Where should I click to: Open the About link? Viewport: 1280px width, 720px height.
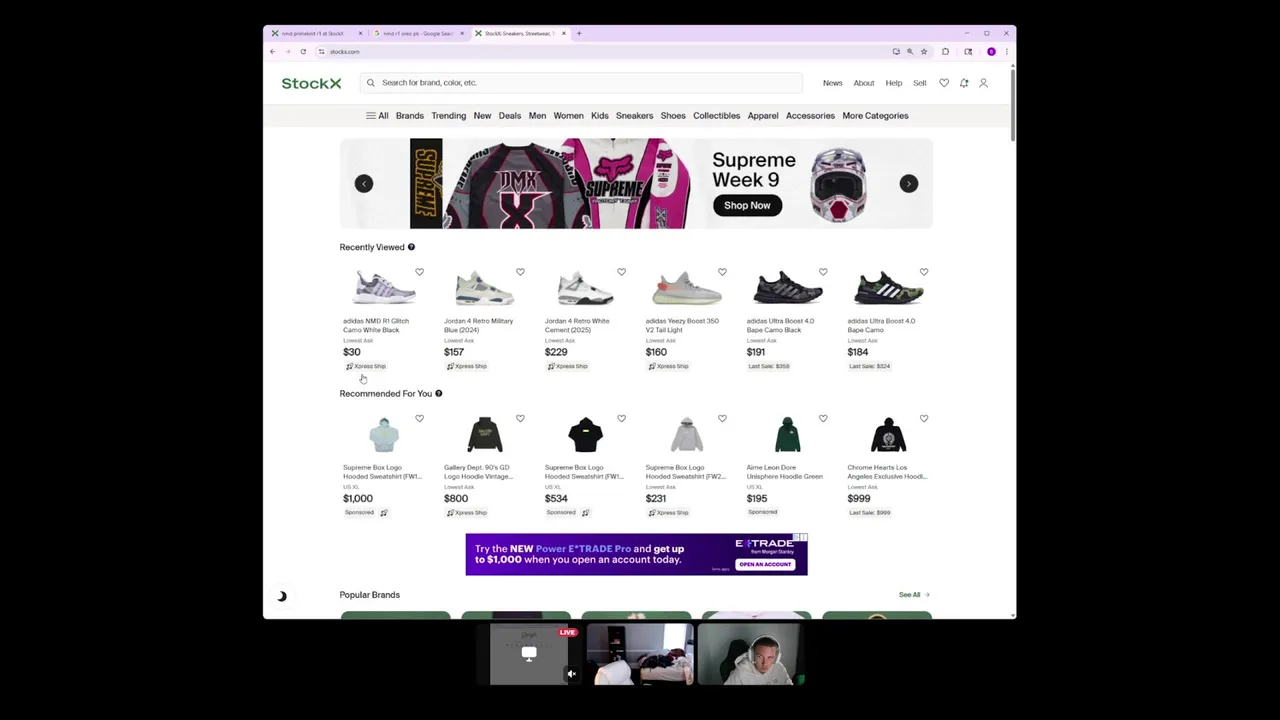864,83
